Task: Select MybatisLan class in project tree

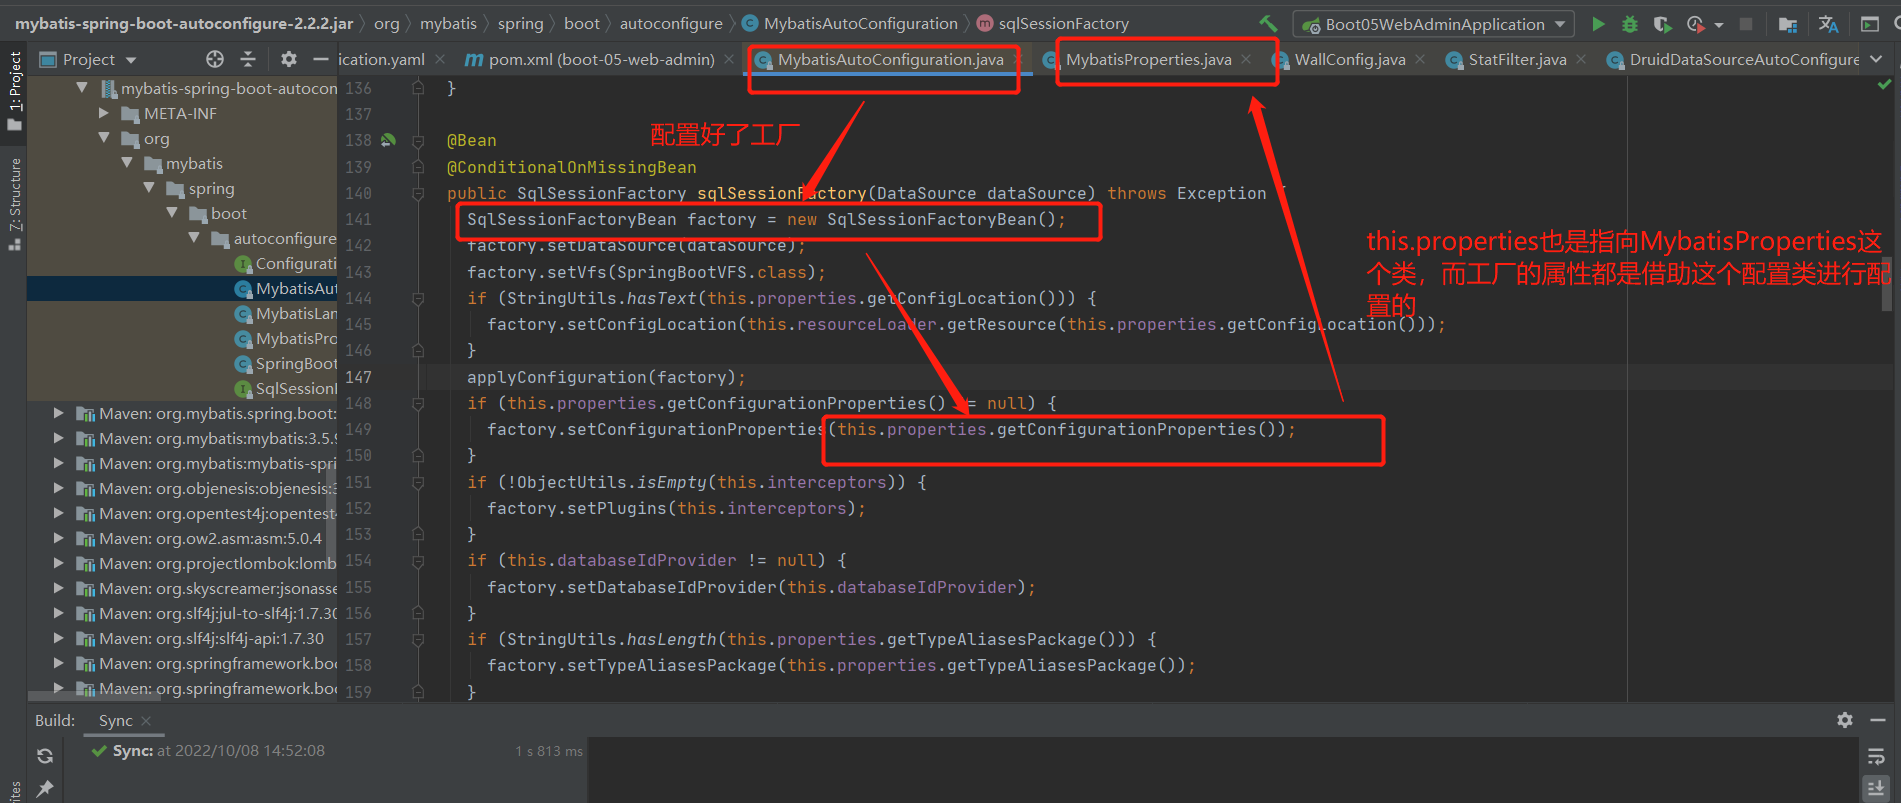Action: pyautogui.click(x=285, y=314)
